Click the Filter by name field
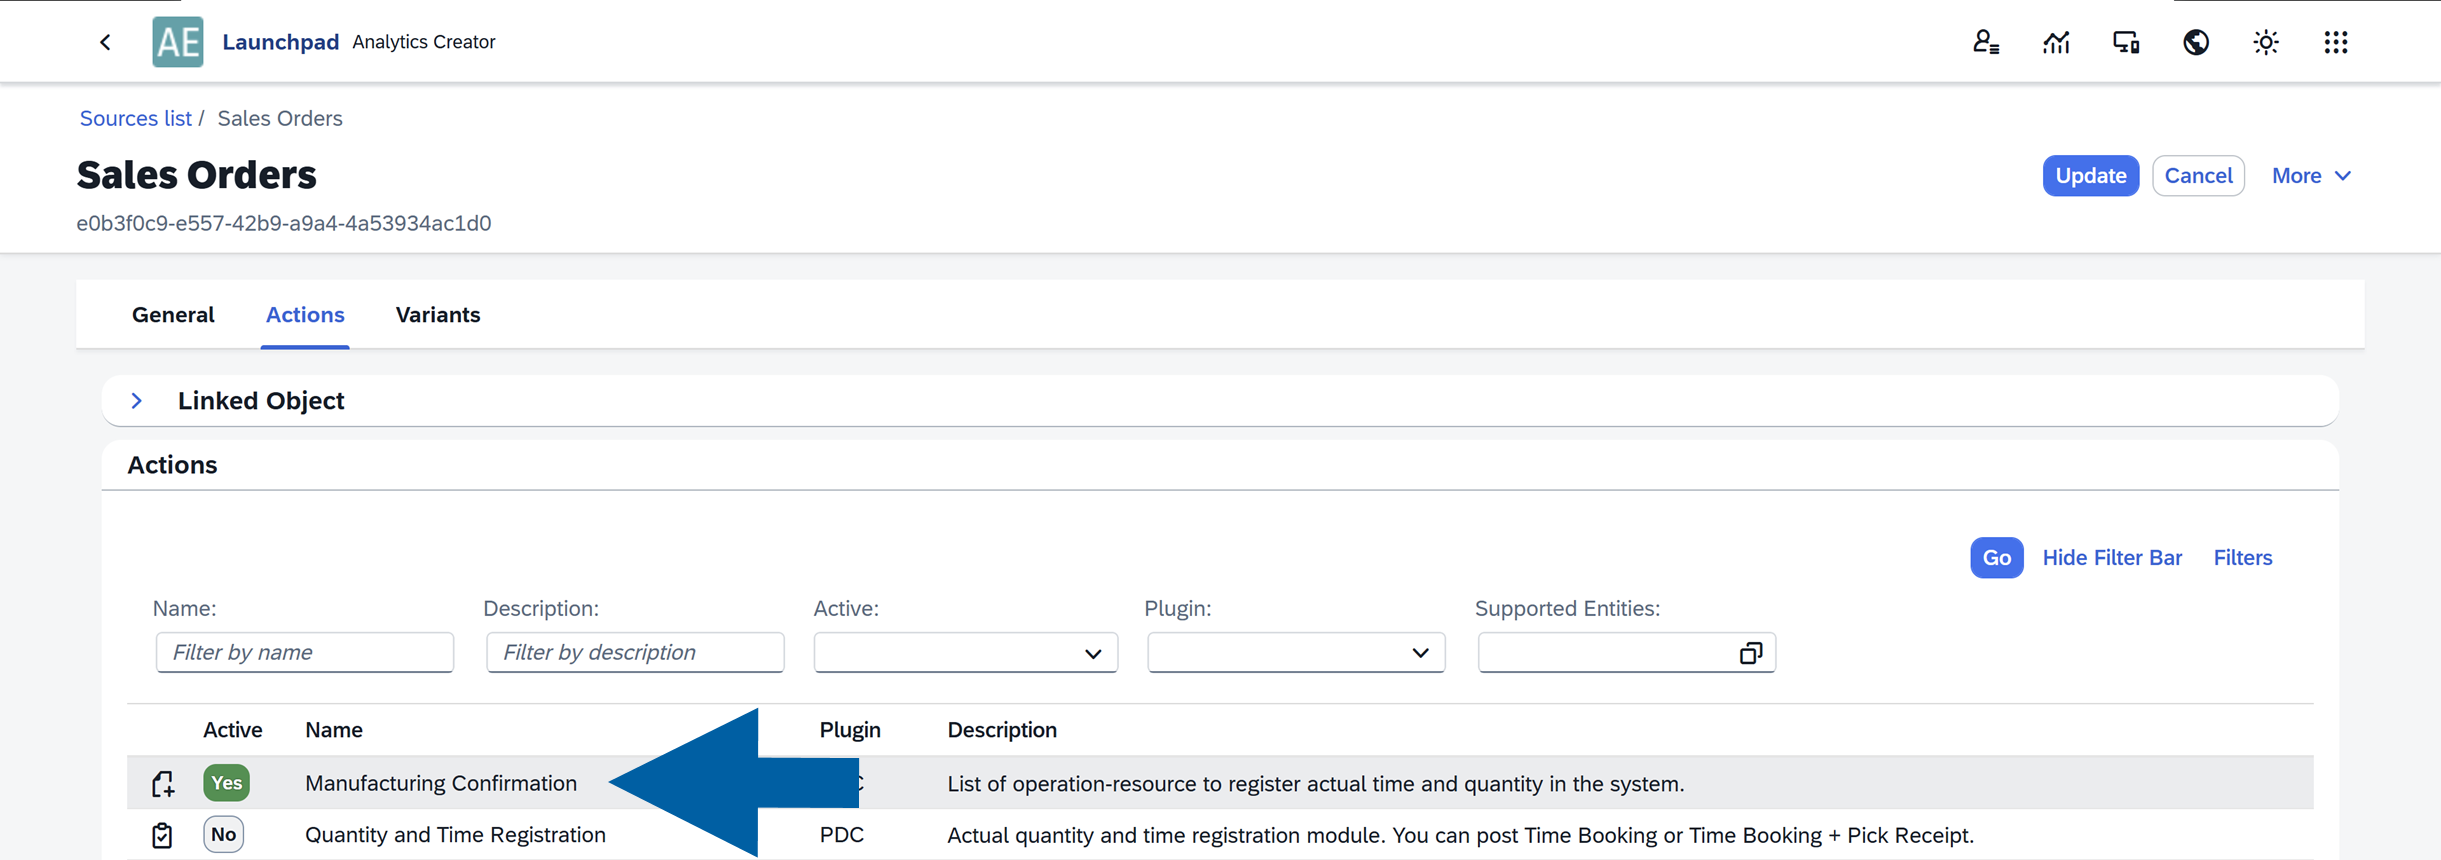 coord(305,653)
